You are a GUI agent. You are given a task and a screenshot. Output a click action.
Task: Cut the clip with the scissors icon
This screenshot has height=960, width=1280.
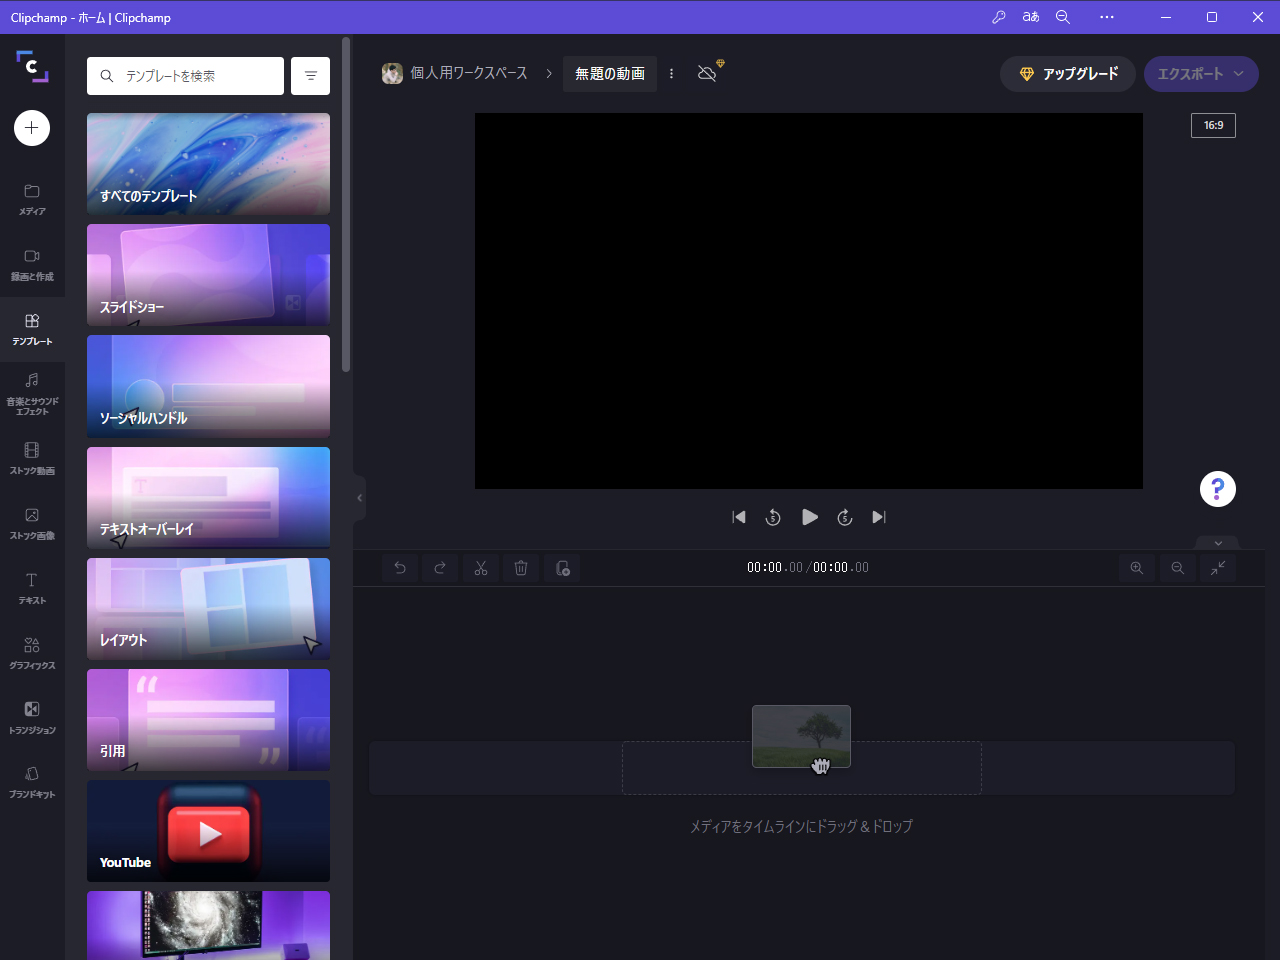[480, 567]
